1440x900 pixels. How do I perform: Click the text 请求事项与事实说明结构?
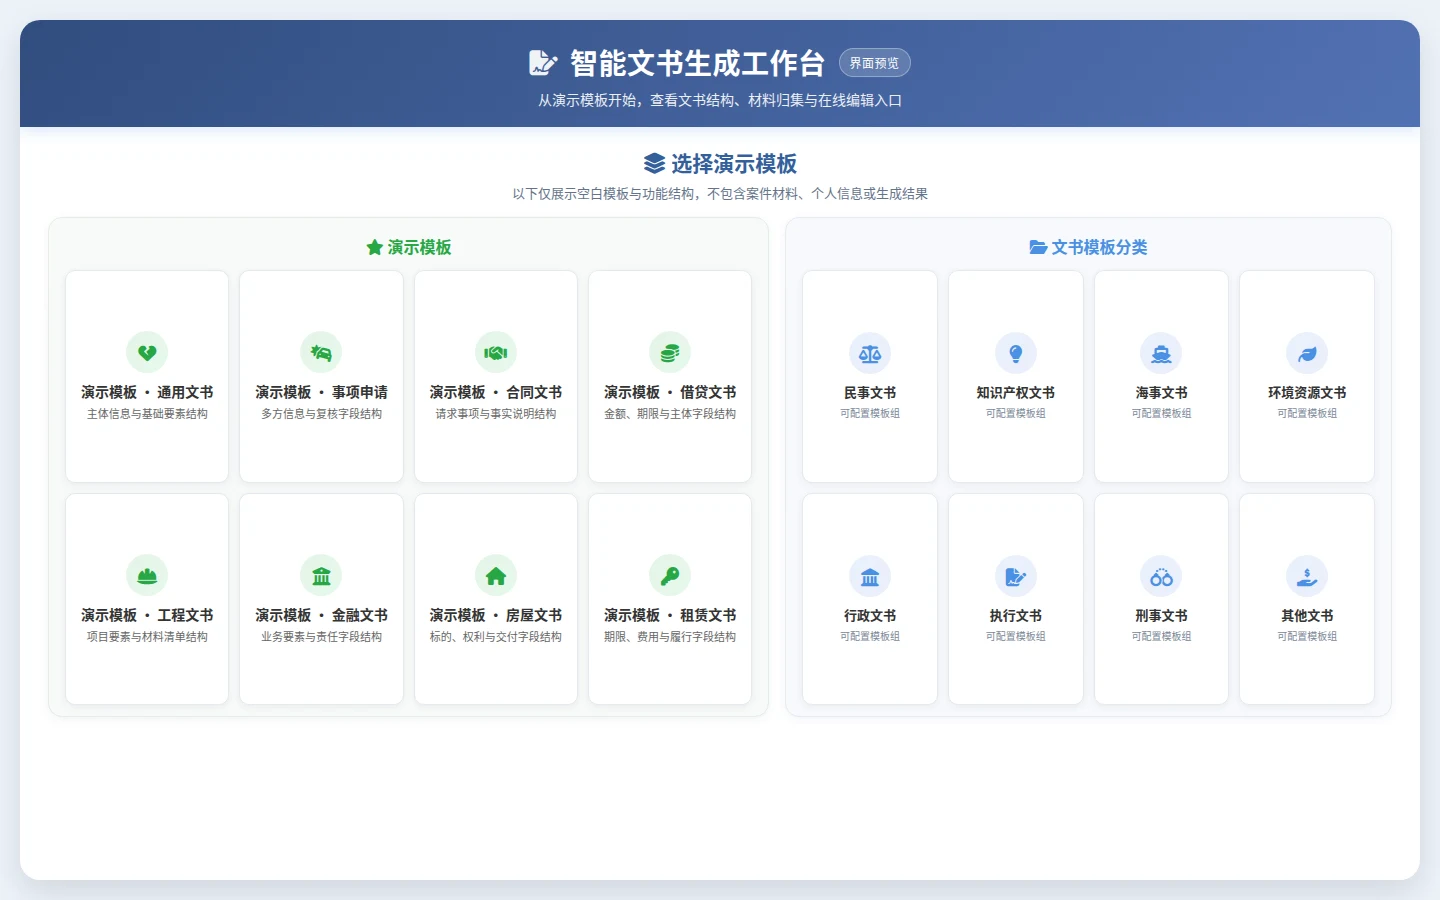496,414
